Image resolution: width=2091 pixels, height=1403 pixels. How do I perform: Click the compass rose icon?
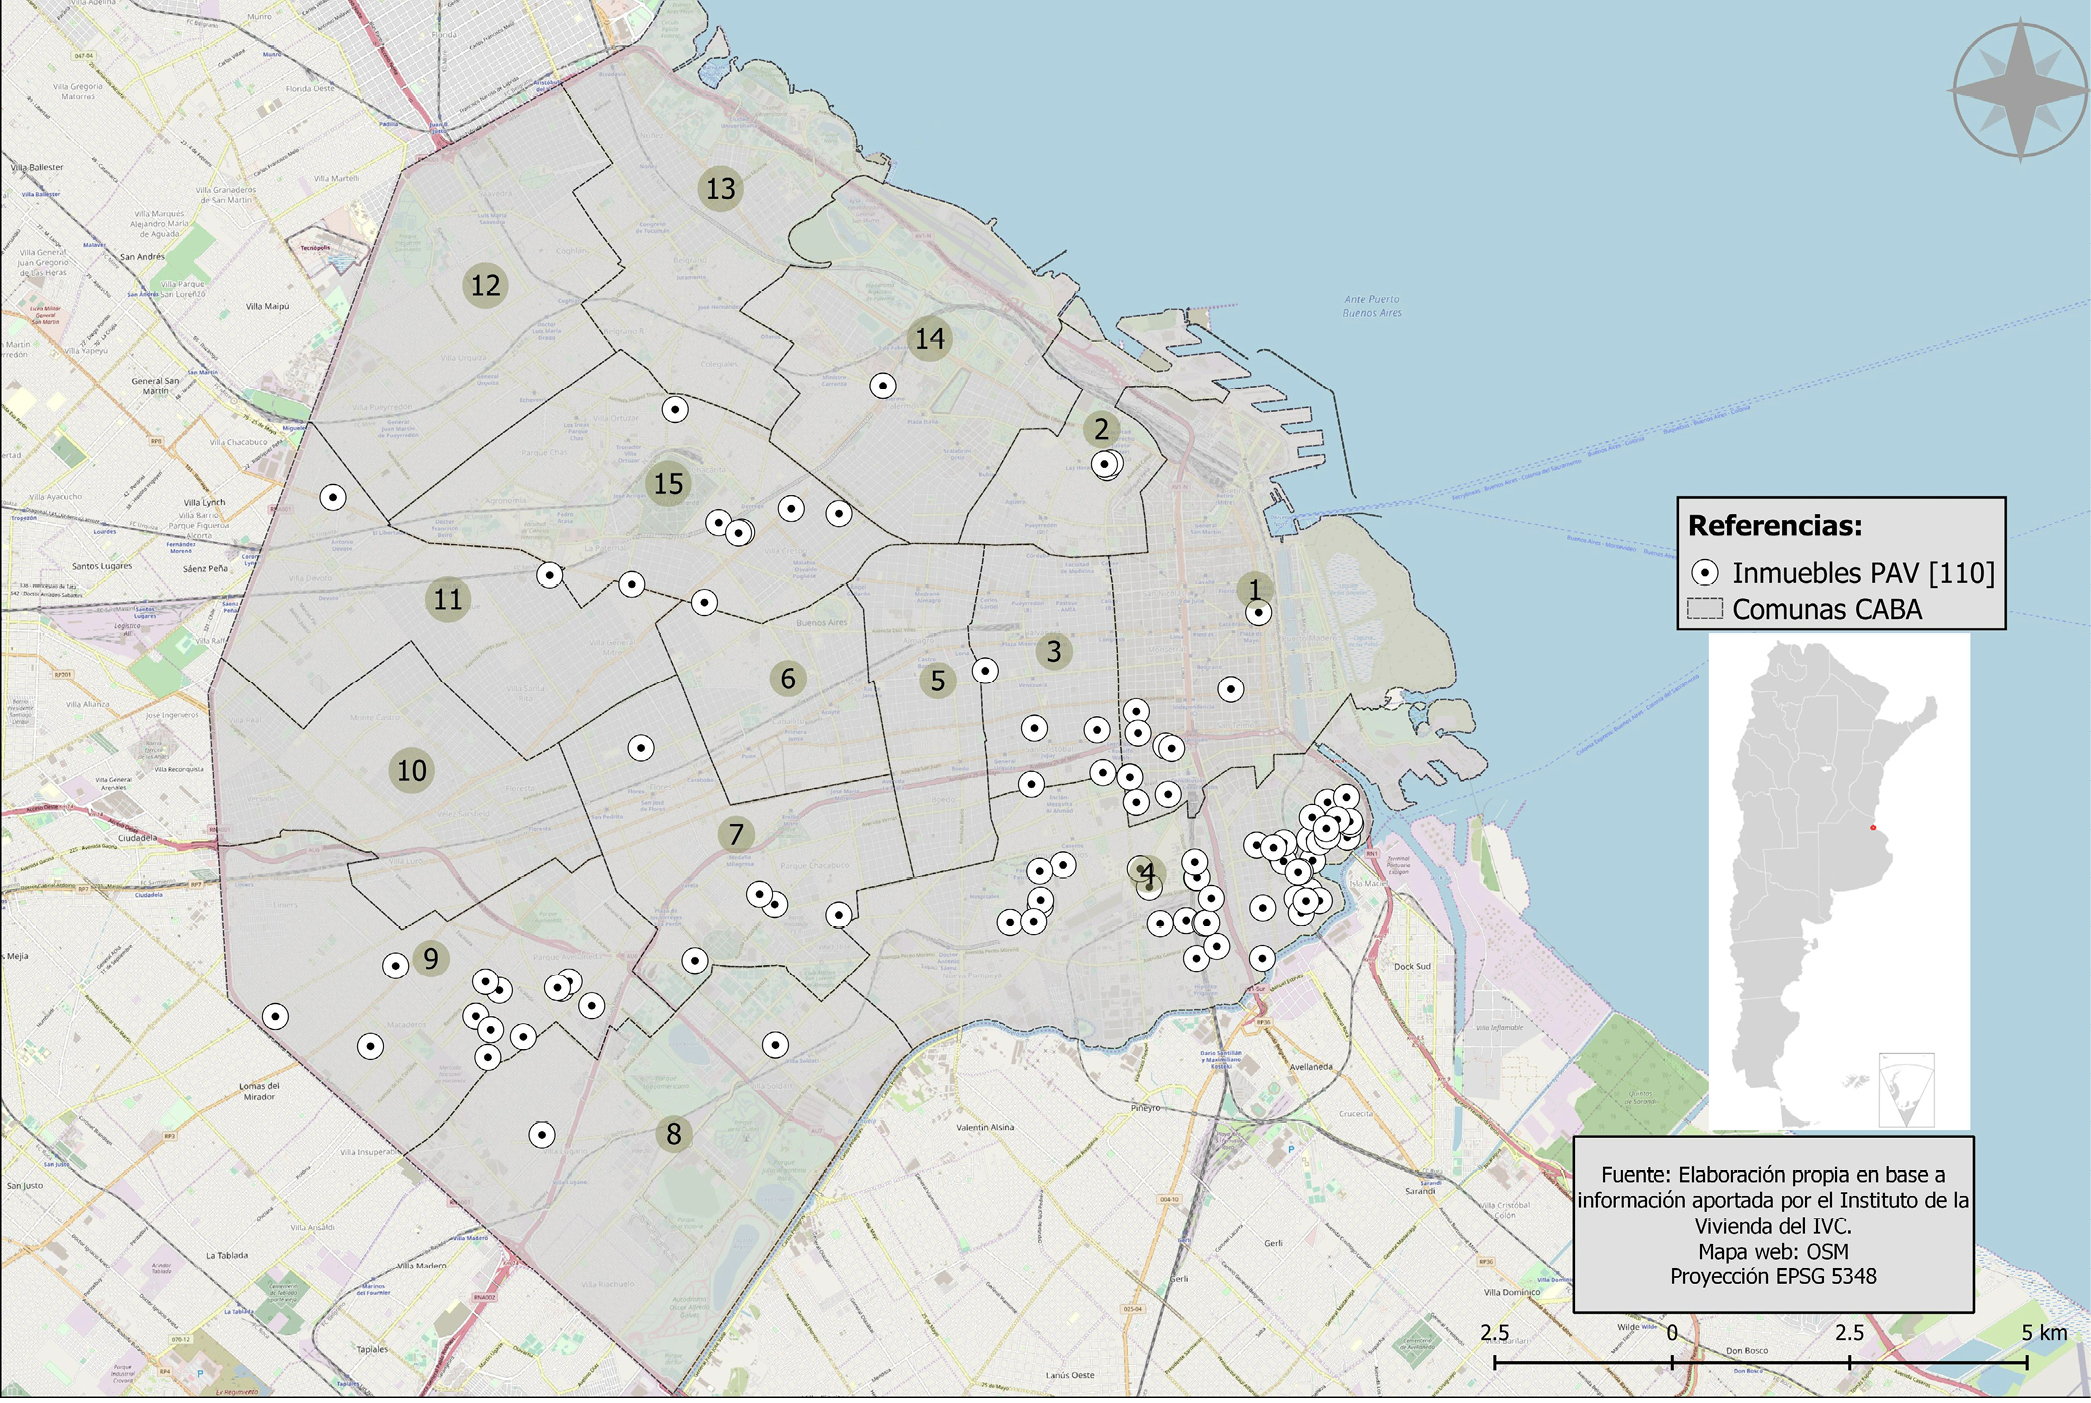(2019, 91)
